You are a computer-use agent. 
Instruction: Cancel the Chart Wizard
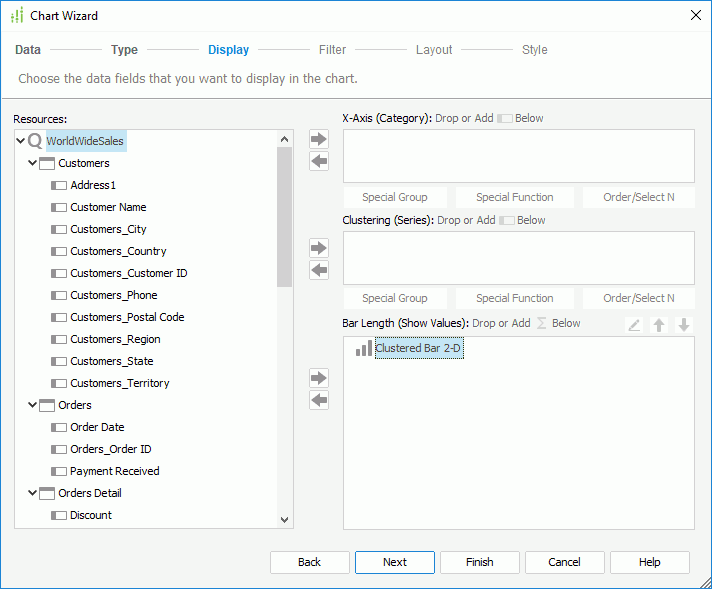click(564, 562)
